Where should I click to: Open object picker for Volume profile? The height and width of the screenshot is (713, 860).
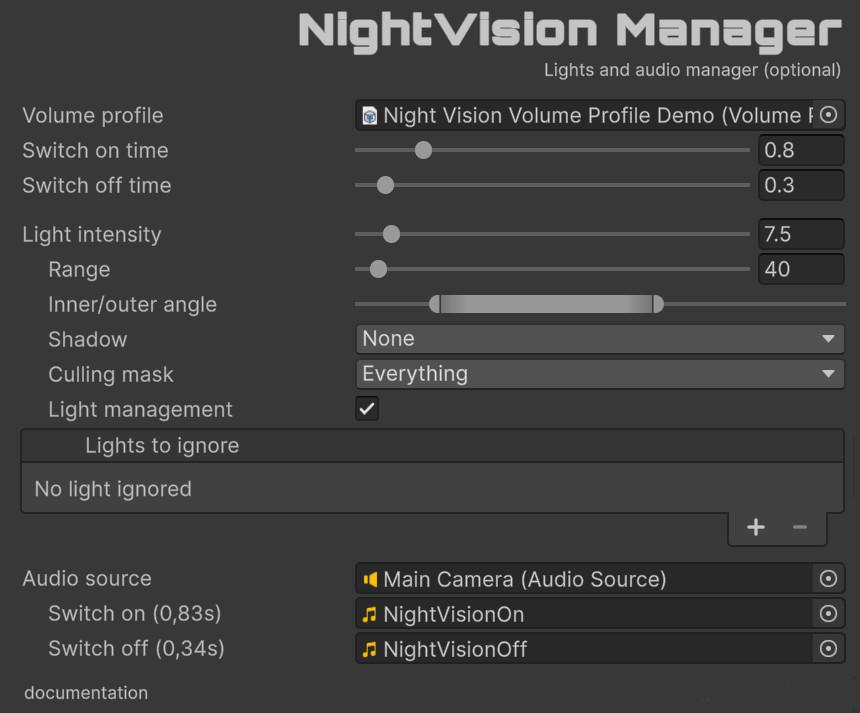tap(828, 115)
